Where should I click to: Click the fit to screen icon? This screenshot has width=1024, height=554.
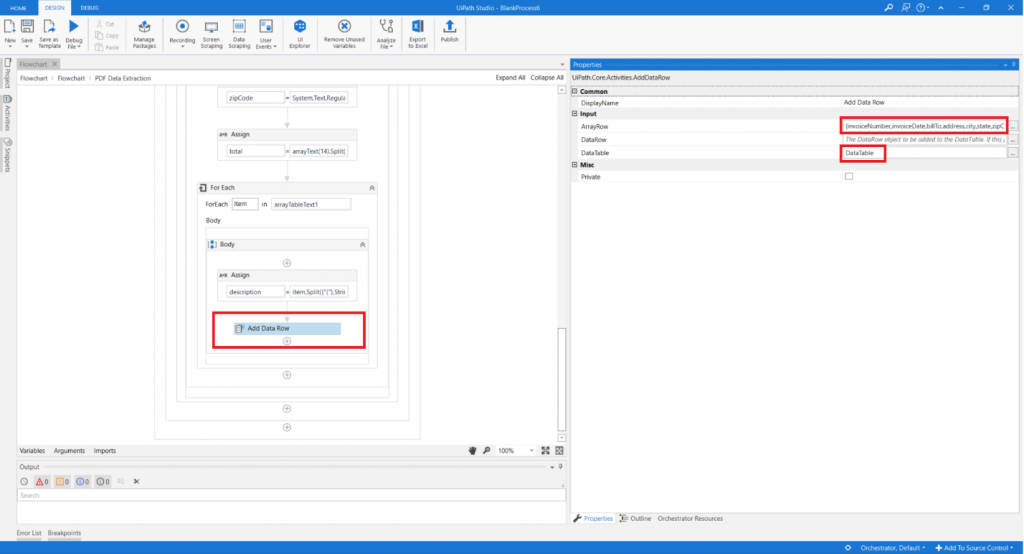[x=545, y=451]
